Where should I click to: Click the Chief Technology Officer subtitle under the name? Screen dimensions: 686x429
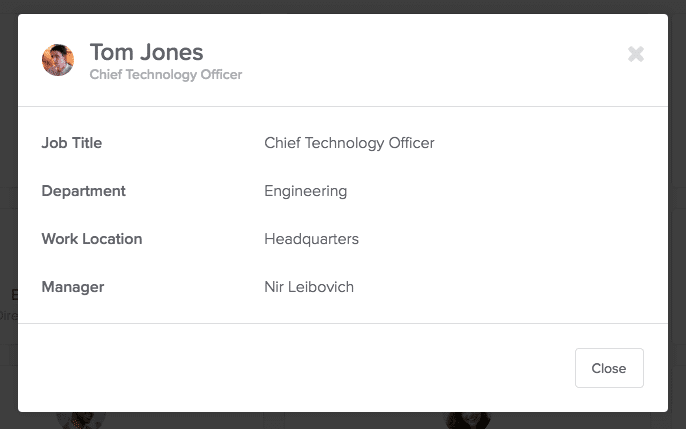click(166, 74)
